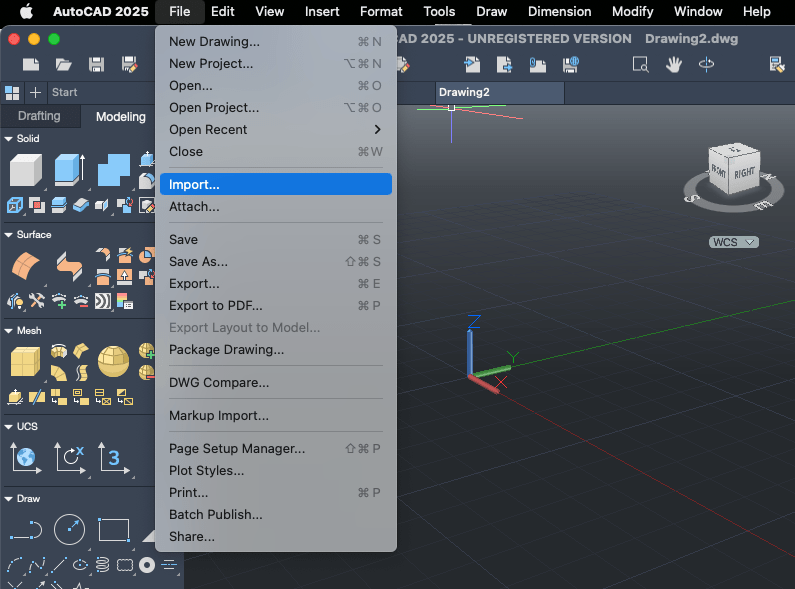Activate the Pan hand tool
The image size is (795, 589).
pyautogui.click(x=674, y=64)
